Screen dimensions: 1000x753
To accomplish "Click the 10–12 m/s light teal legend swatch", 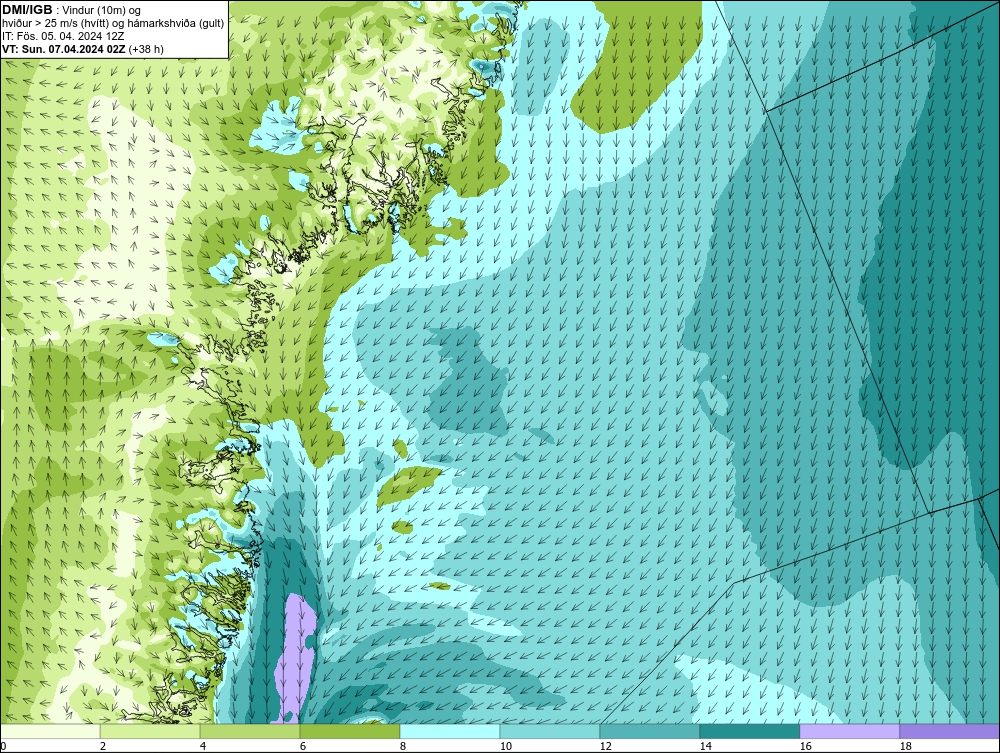I will point(550,731).
